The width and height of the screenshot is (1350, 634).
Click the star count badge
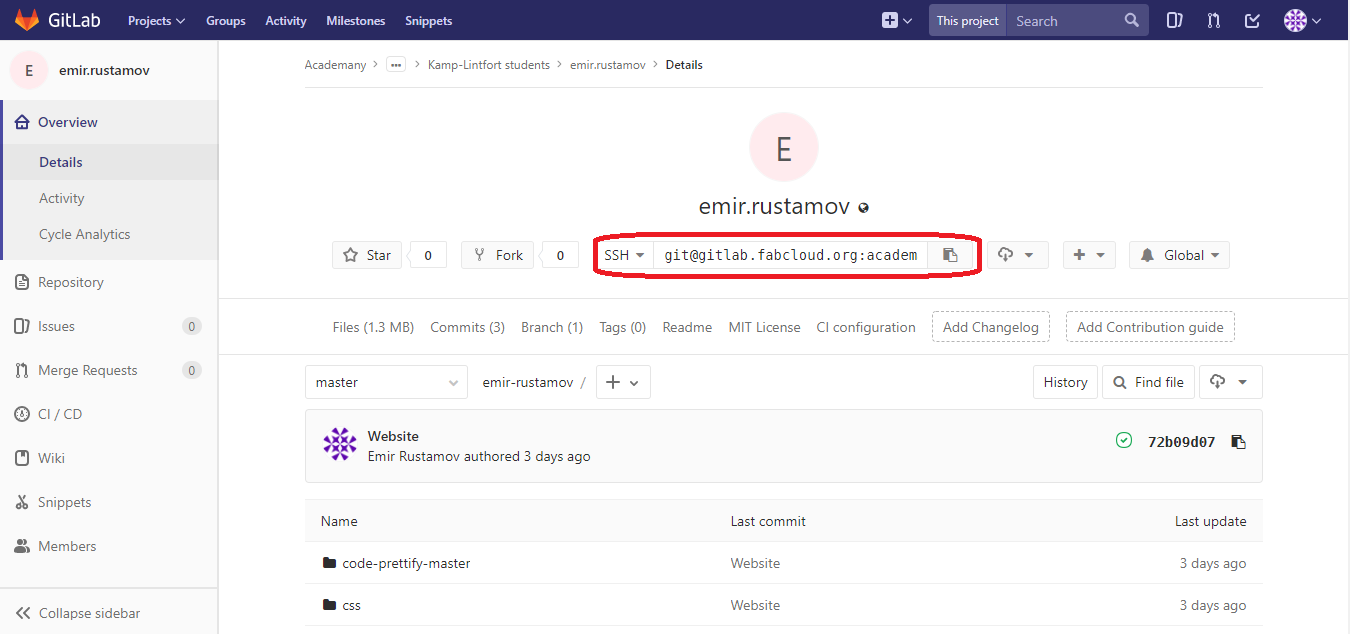428,255
